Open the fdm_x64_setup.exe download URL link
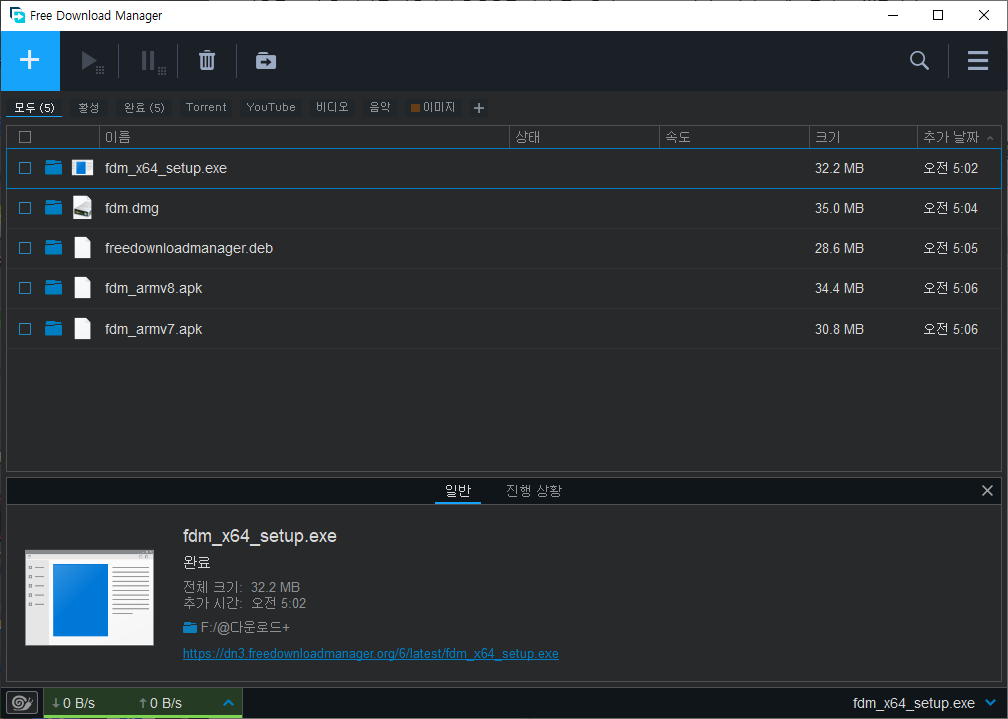 (x=370, y=653)
